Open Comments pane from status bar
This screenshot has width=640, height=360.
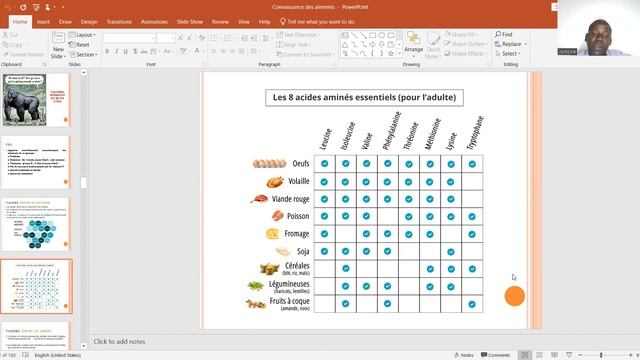click(496, 355)
